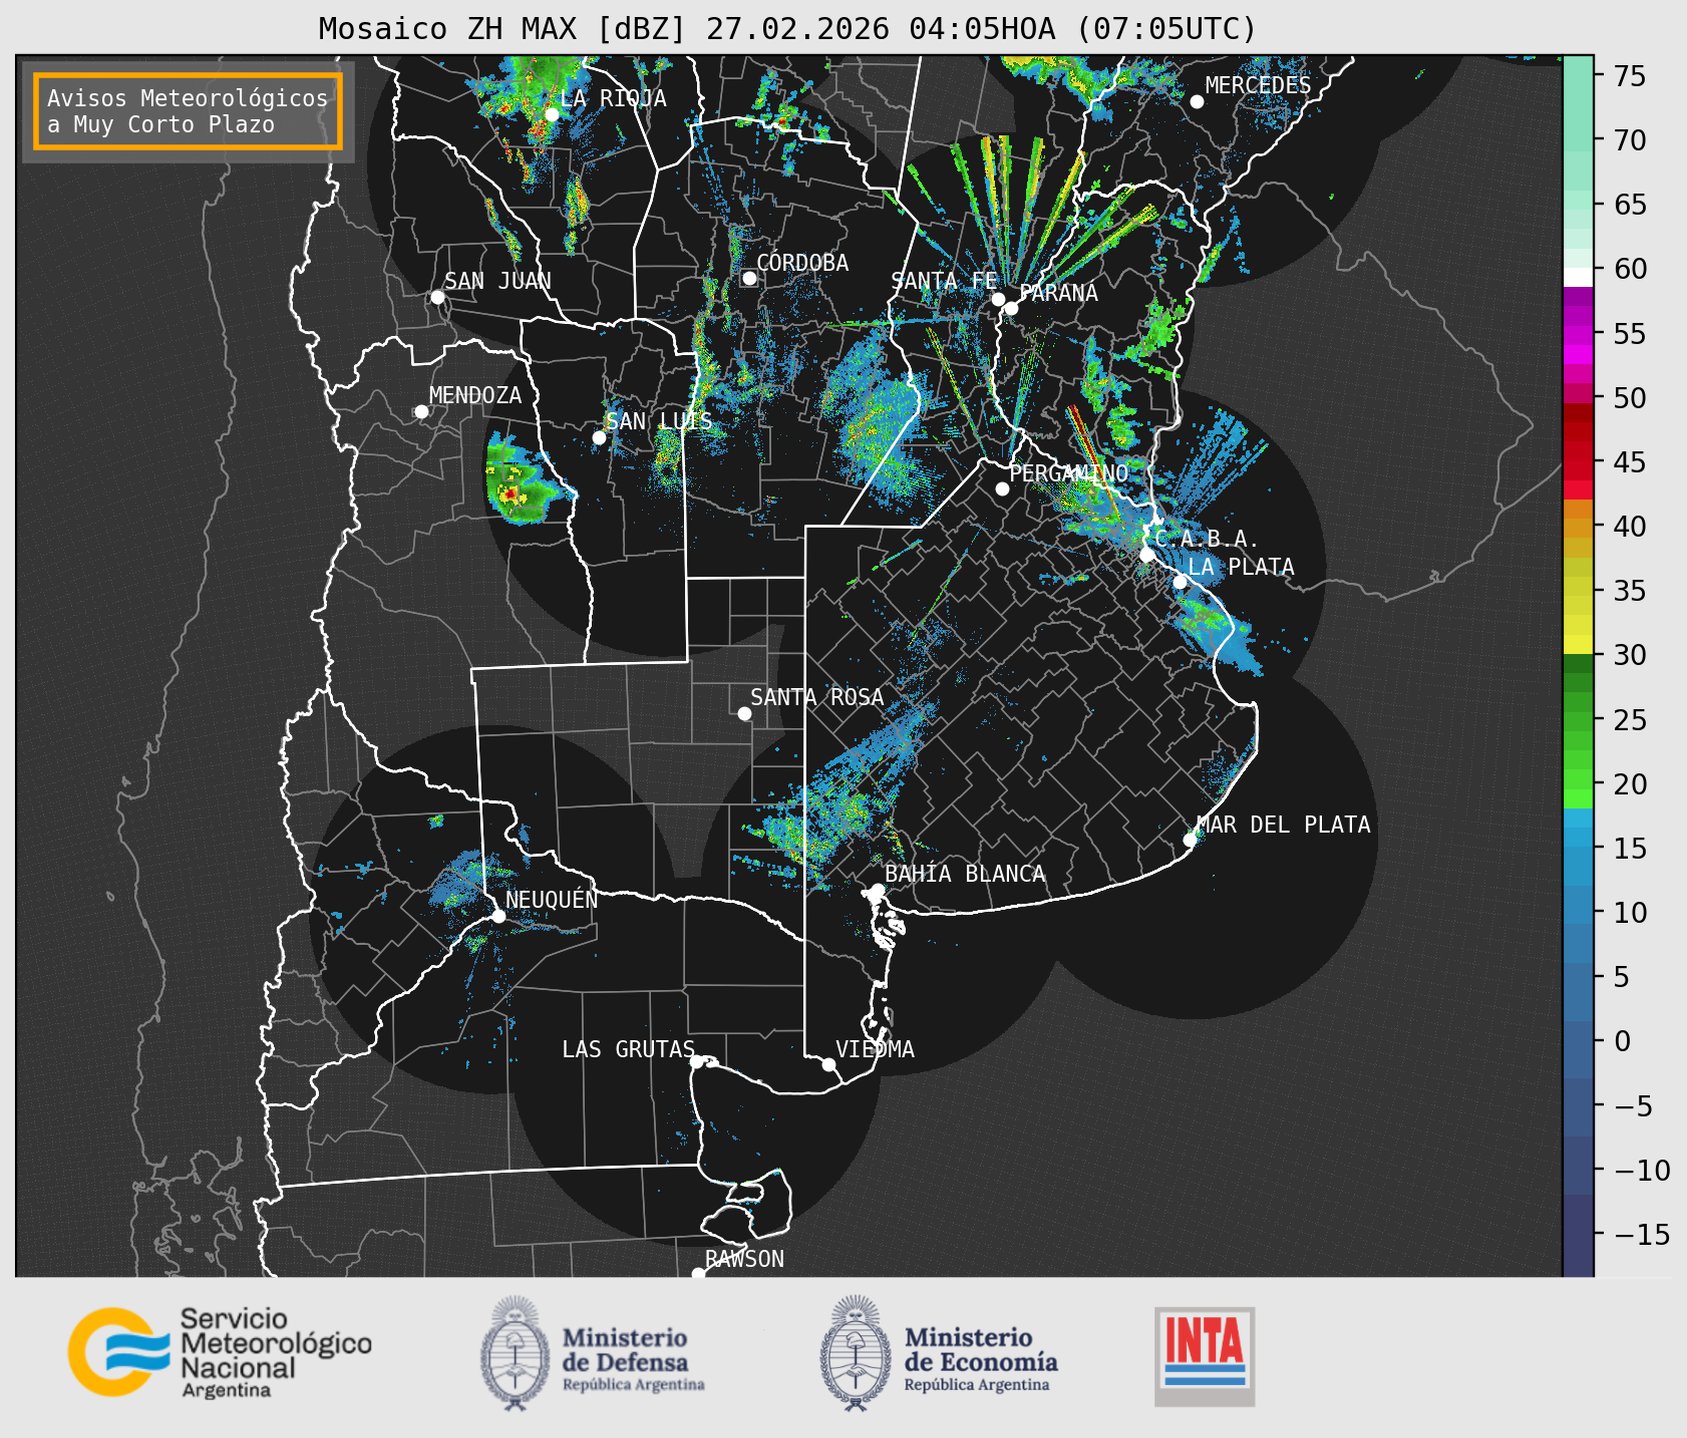Click the SAN LUIS city label
This screenshot has height=1438, width=1687.
point(659,421)
